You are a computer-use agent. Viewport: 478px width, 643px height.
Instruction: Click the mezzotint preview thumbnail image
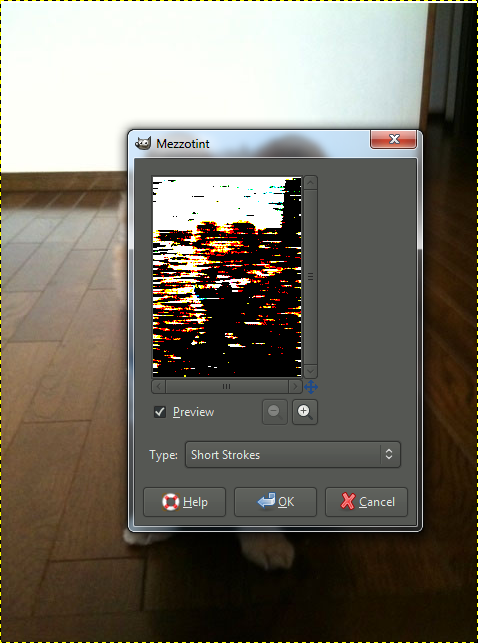[x=227, y=277]
